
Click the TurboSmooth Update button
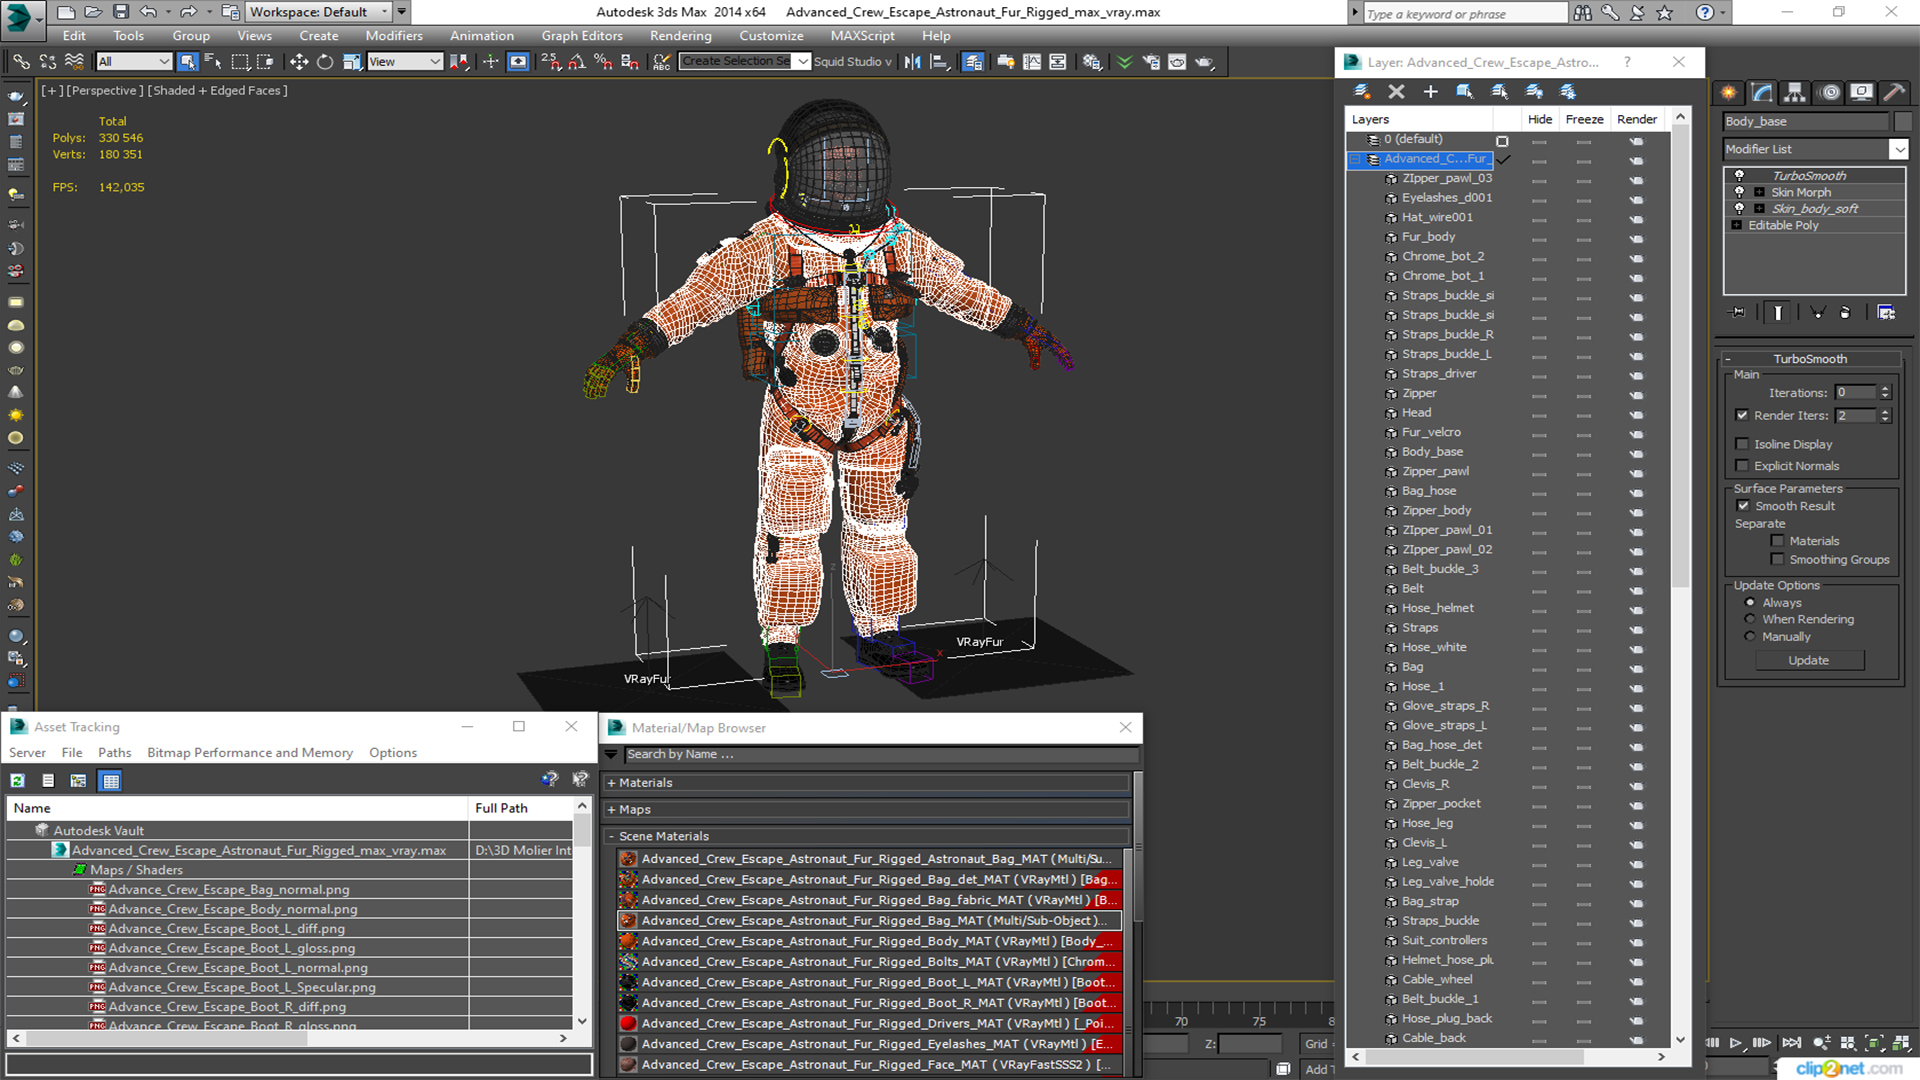[1808, 661]
